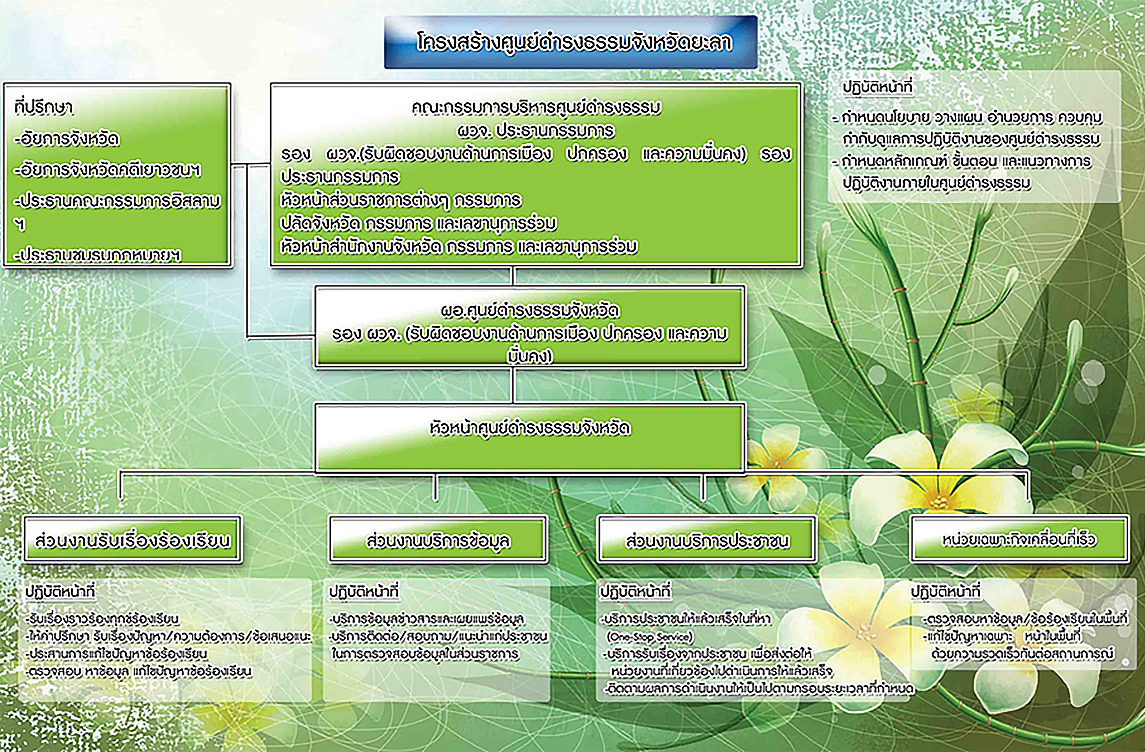Select the line 'ผวจ. ประธานกรรมการ'
This screenshot has width=1145, height=752.
click(537, 131)
